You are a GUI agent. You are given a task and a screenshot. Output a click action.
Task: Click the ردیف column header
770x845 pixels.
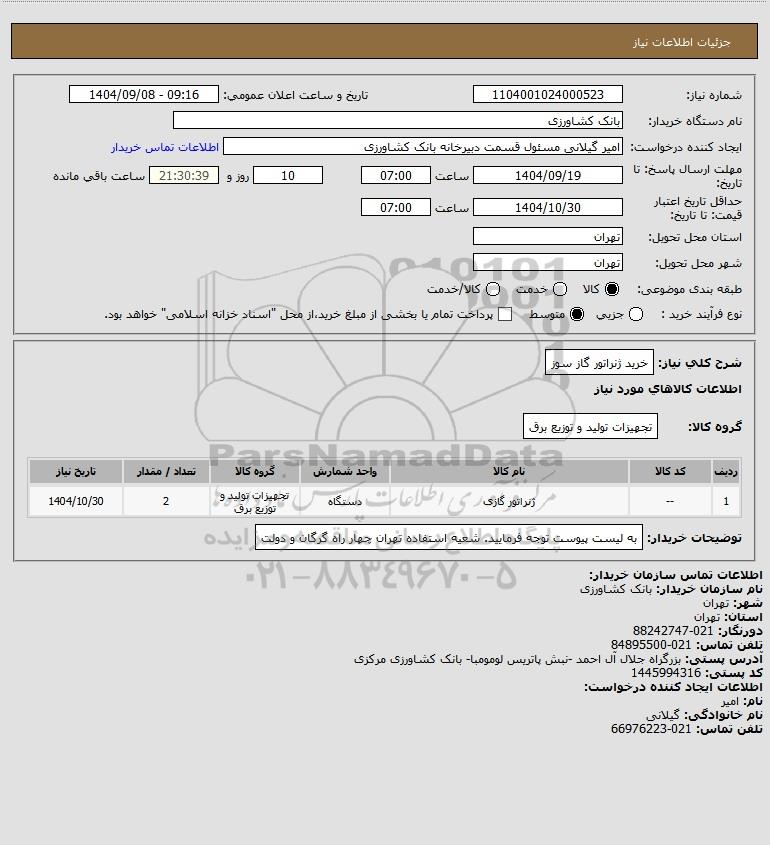[726, 472]
